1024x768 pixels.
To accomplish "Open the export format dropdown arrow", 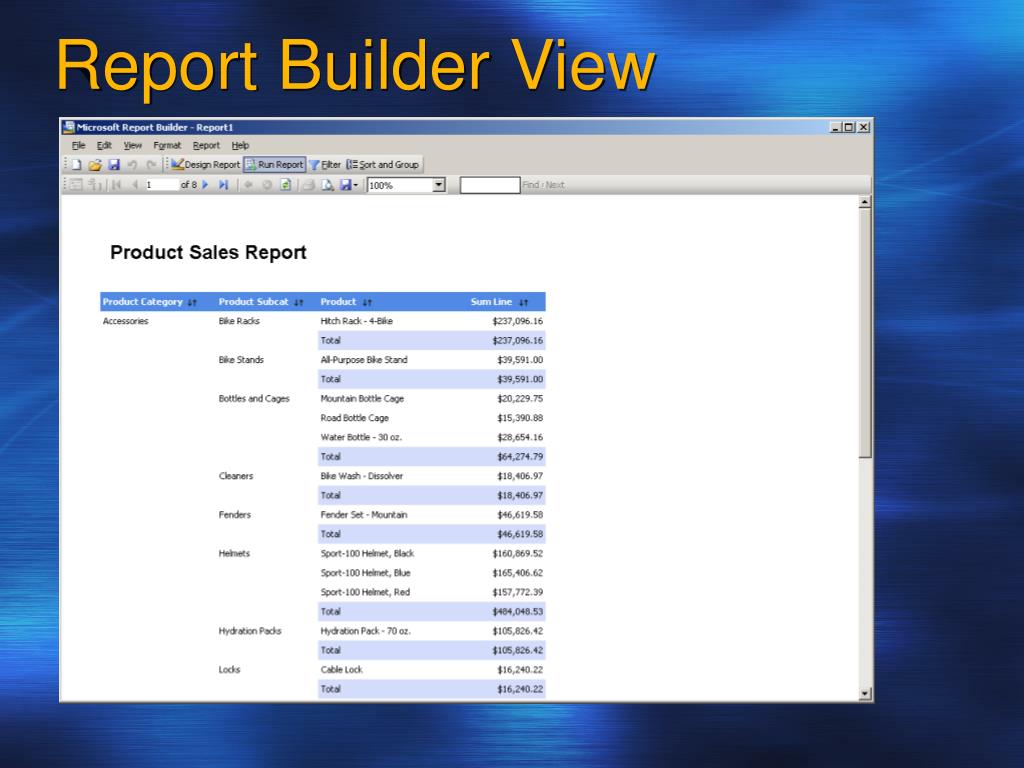I will click(x=356, y=185).
